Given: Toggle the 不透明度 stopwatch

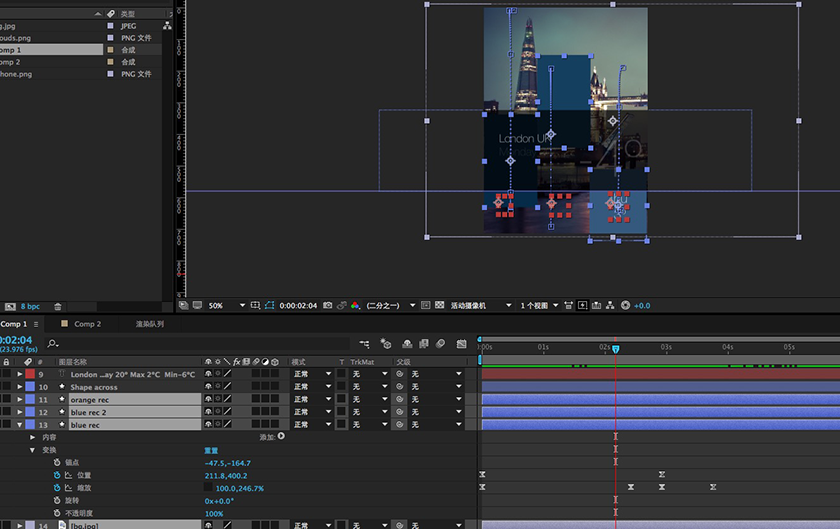Looking at the screenshot, I should coord(57,513).
